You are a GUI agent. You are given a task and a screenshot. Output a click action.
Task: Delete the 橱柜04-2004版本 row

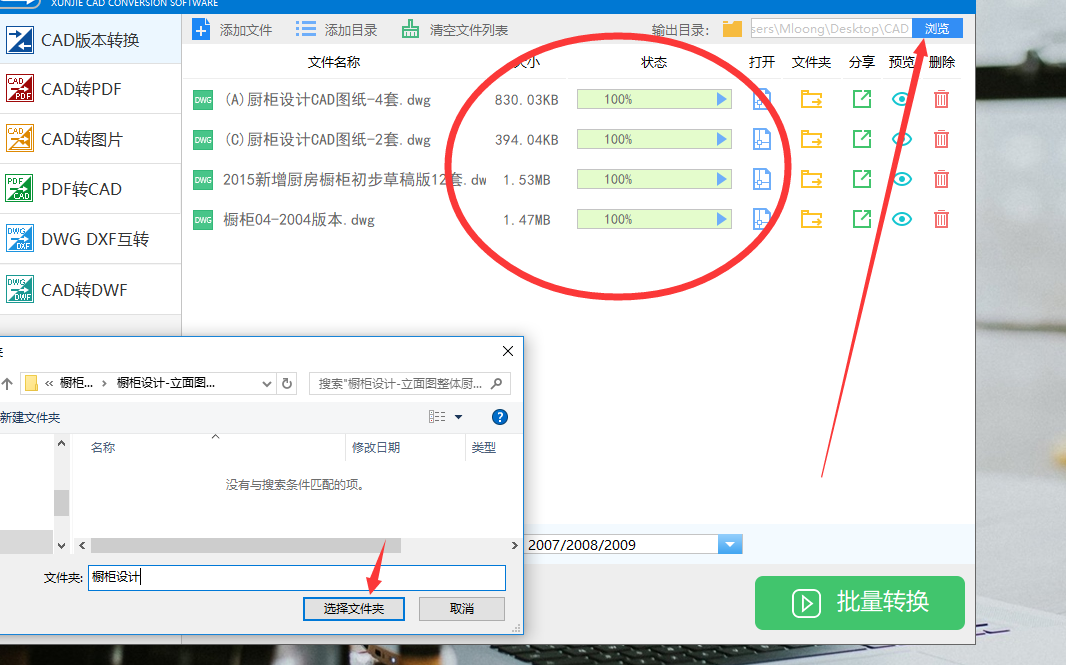click(x=941, y=219)
